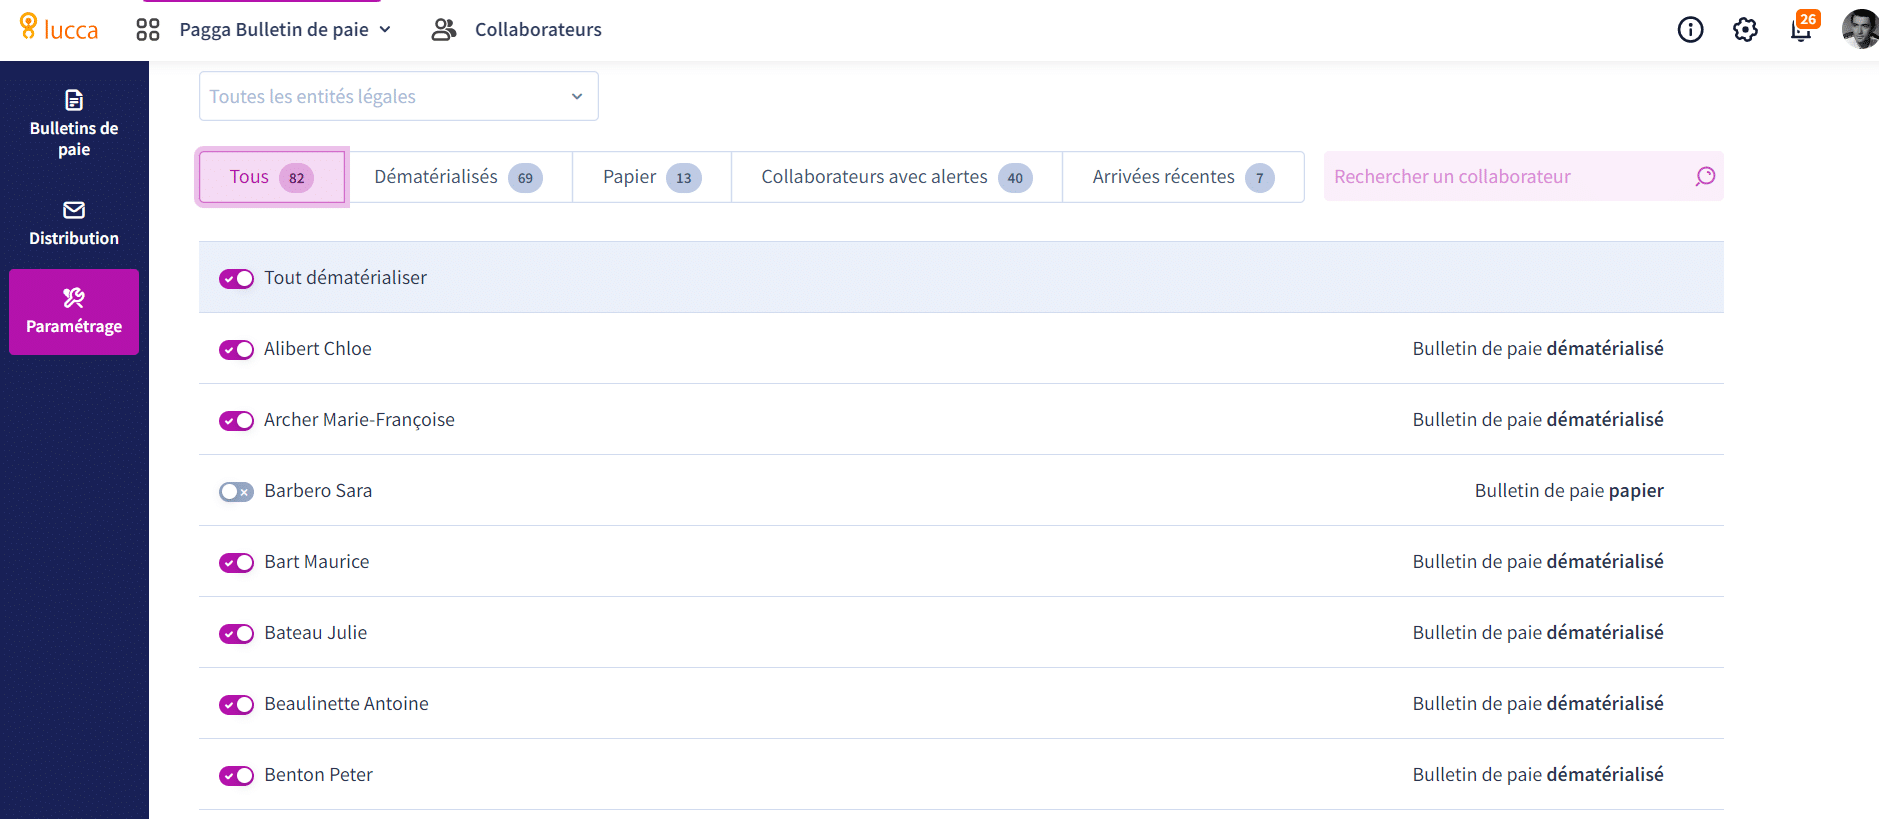The image size is (1879, 819).
Task: Turn off toggle for Bateau Julie
Action: point(236,634)
